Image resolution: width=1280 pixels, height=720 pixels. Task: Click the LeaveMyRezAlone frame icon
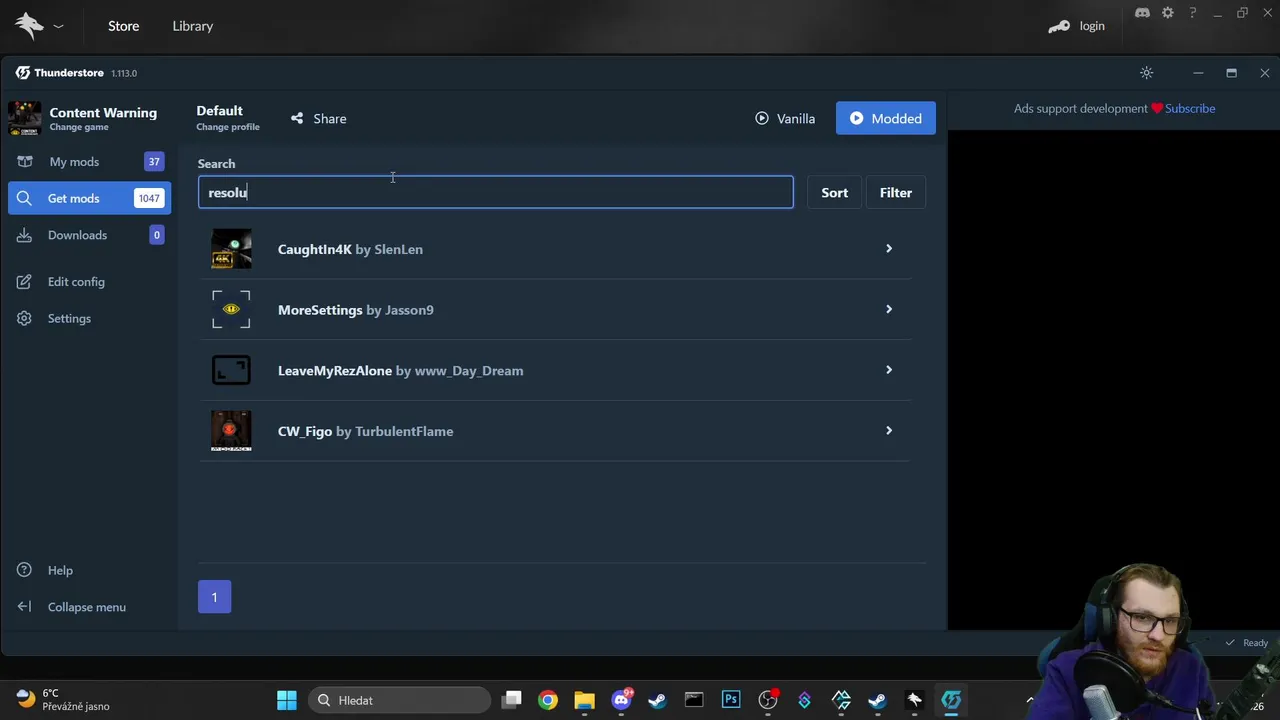click(231, 370)
